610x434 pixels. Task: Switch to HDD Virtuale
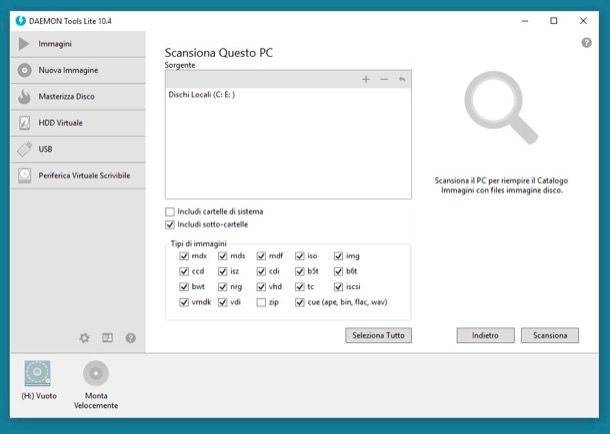(78, 123)
